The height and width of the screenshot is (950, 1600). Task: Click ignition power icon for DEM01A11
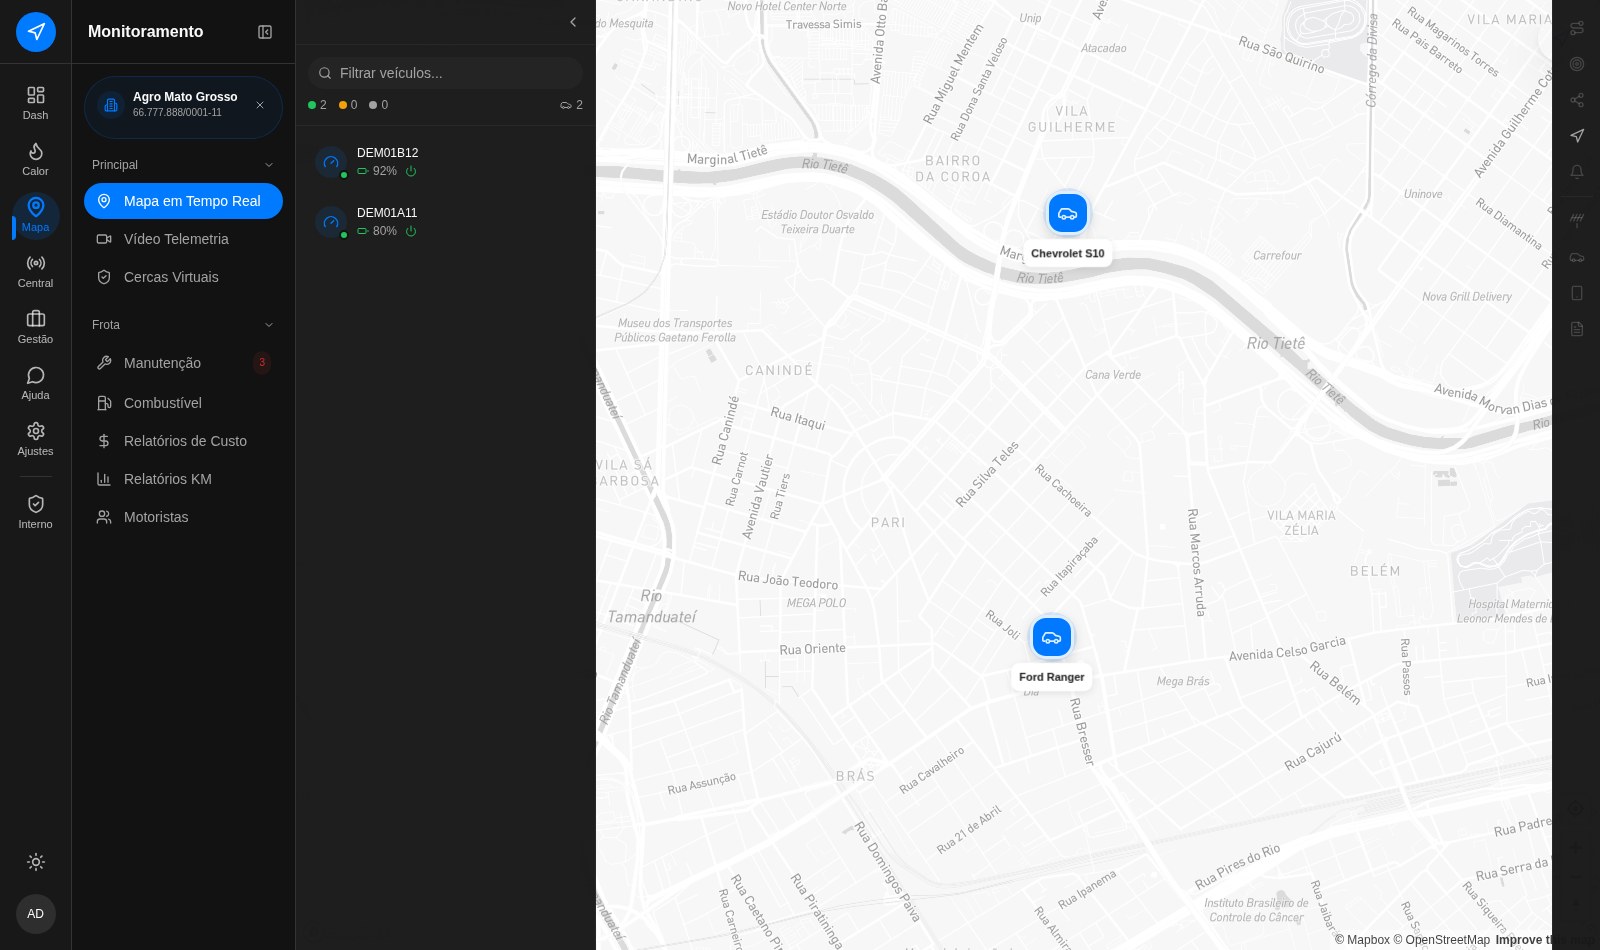tap(411, 231)
